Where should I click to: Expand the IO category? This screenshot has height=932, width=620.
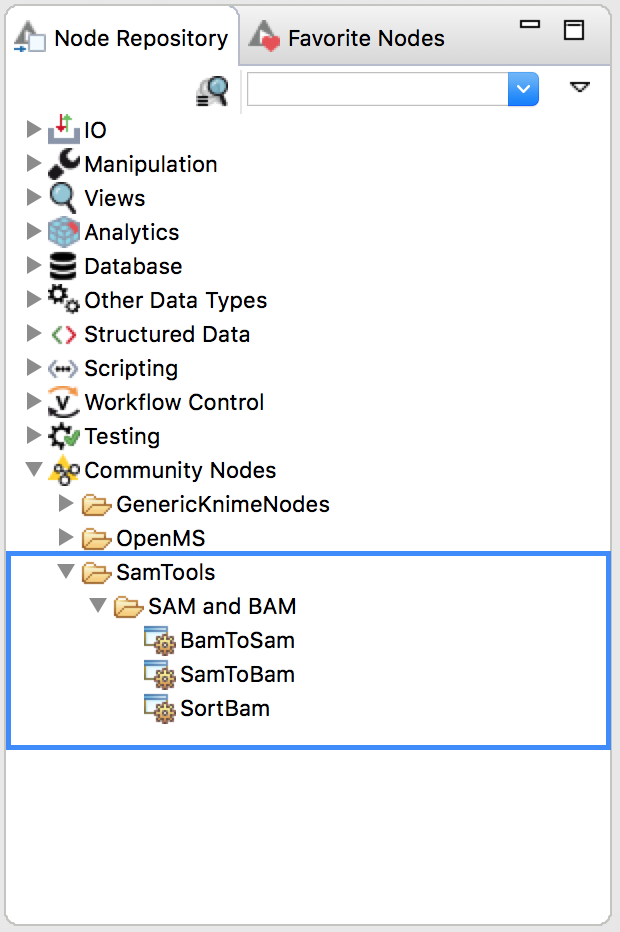point(34,129)
